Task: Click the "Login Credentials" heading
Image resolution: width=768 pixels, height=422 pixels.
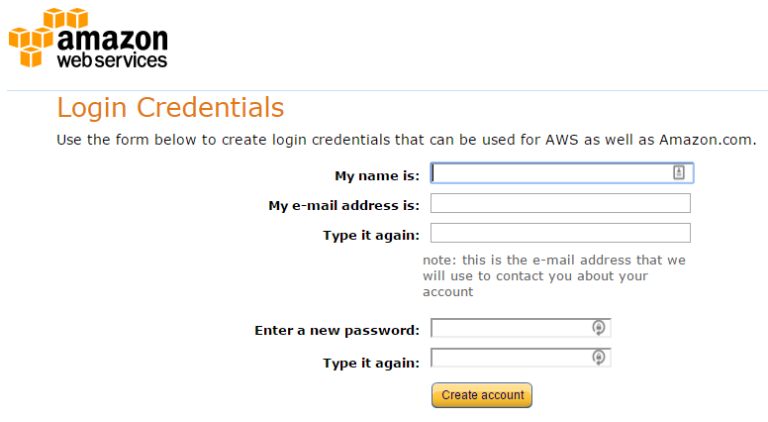Action: pyautogui.click(x=170, y=108)
